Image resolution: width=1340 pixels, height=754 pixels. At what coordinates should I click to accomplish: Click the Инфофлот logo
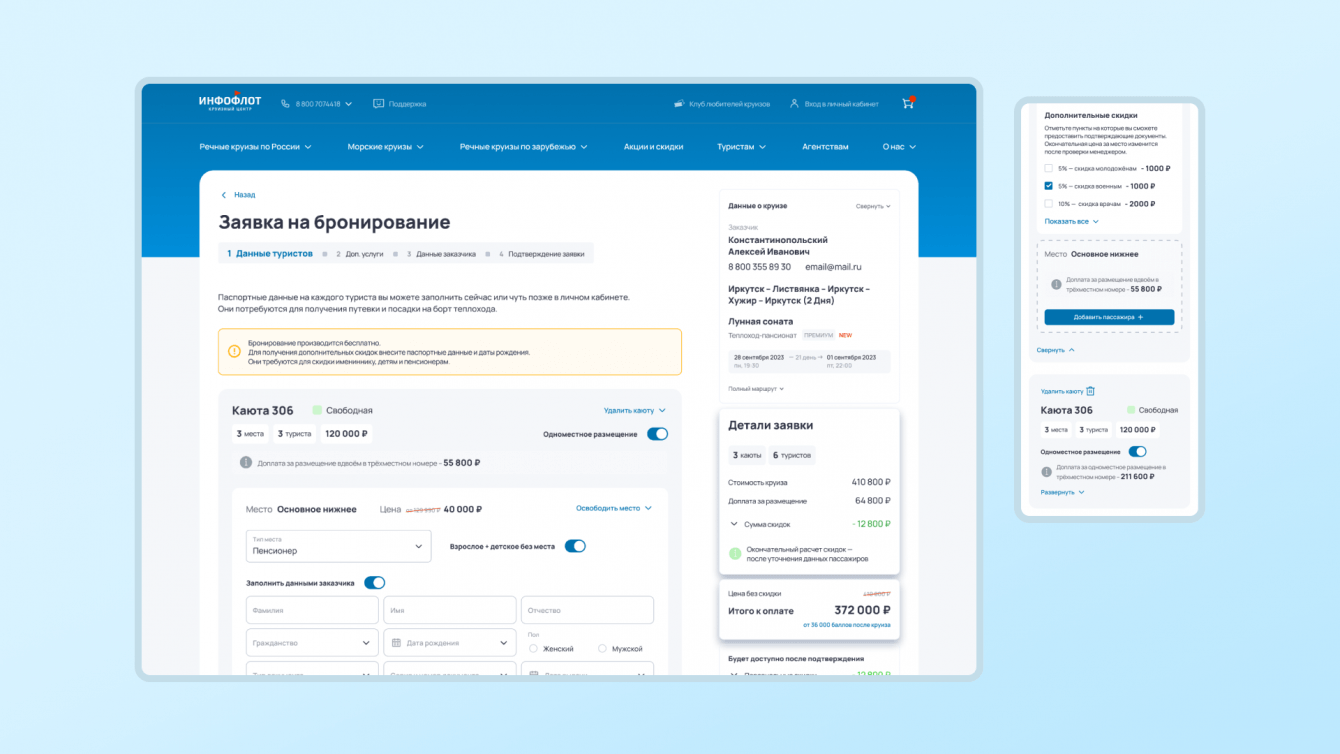(x=229, y=102)
